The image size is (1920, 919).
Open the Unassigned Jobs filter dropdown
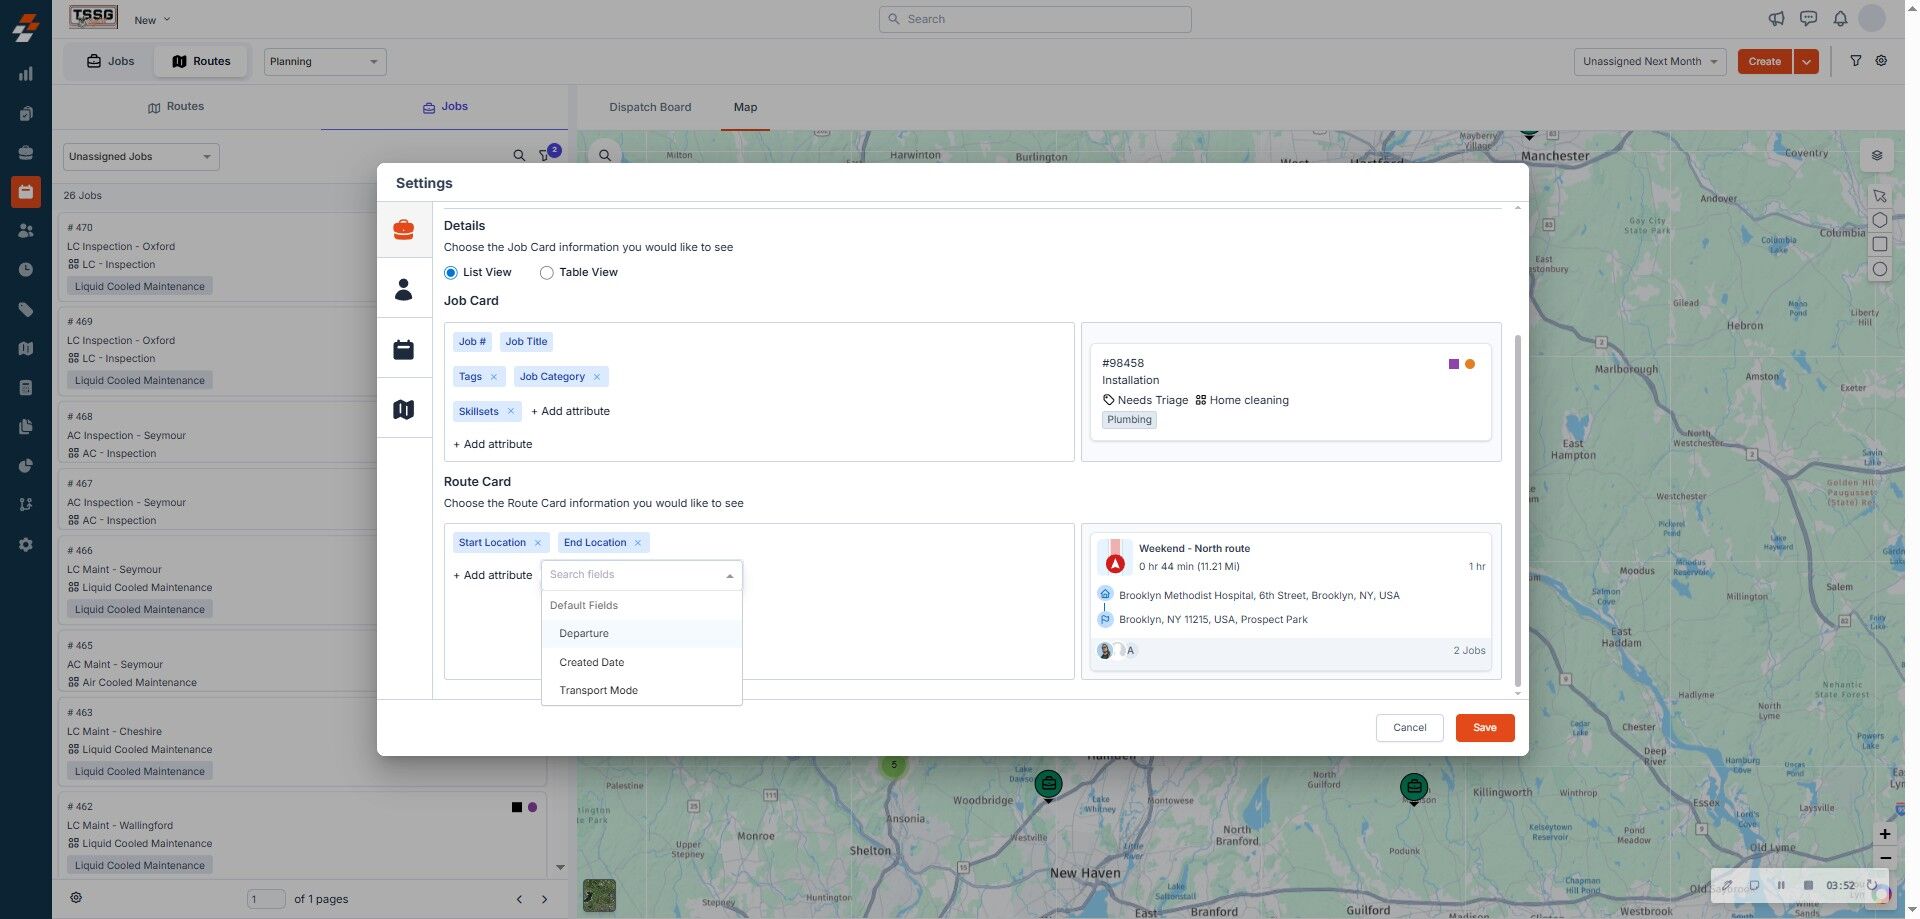[141, 157]
